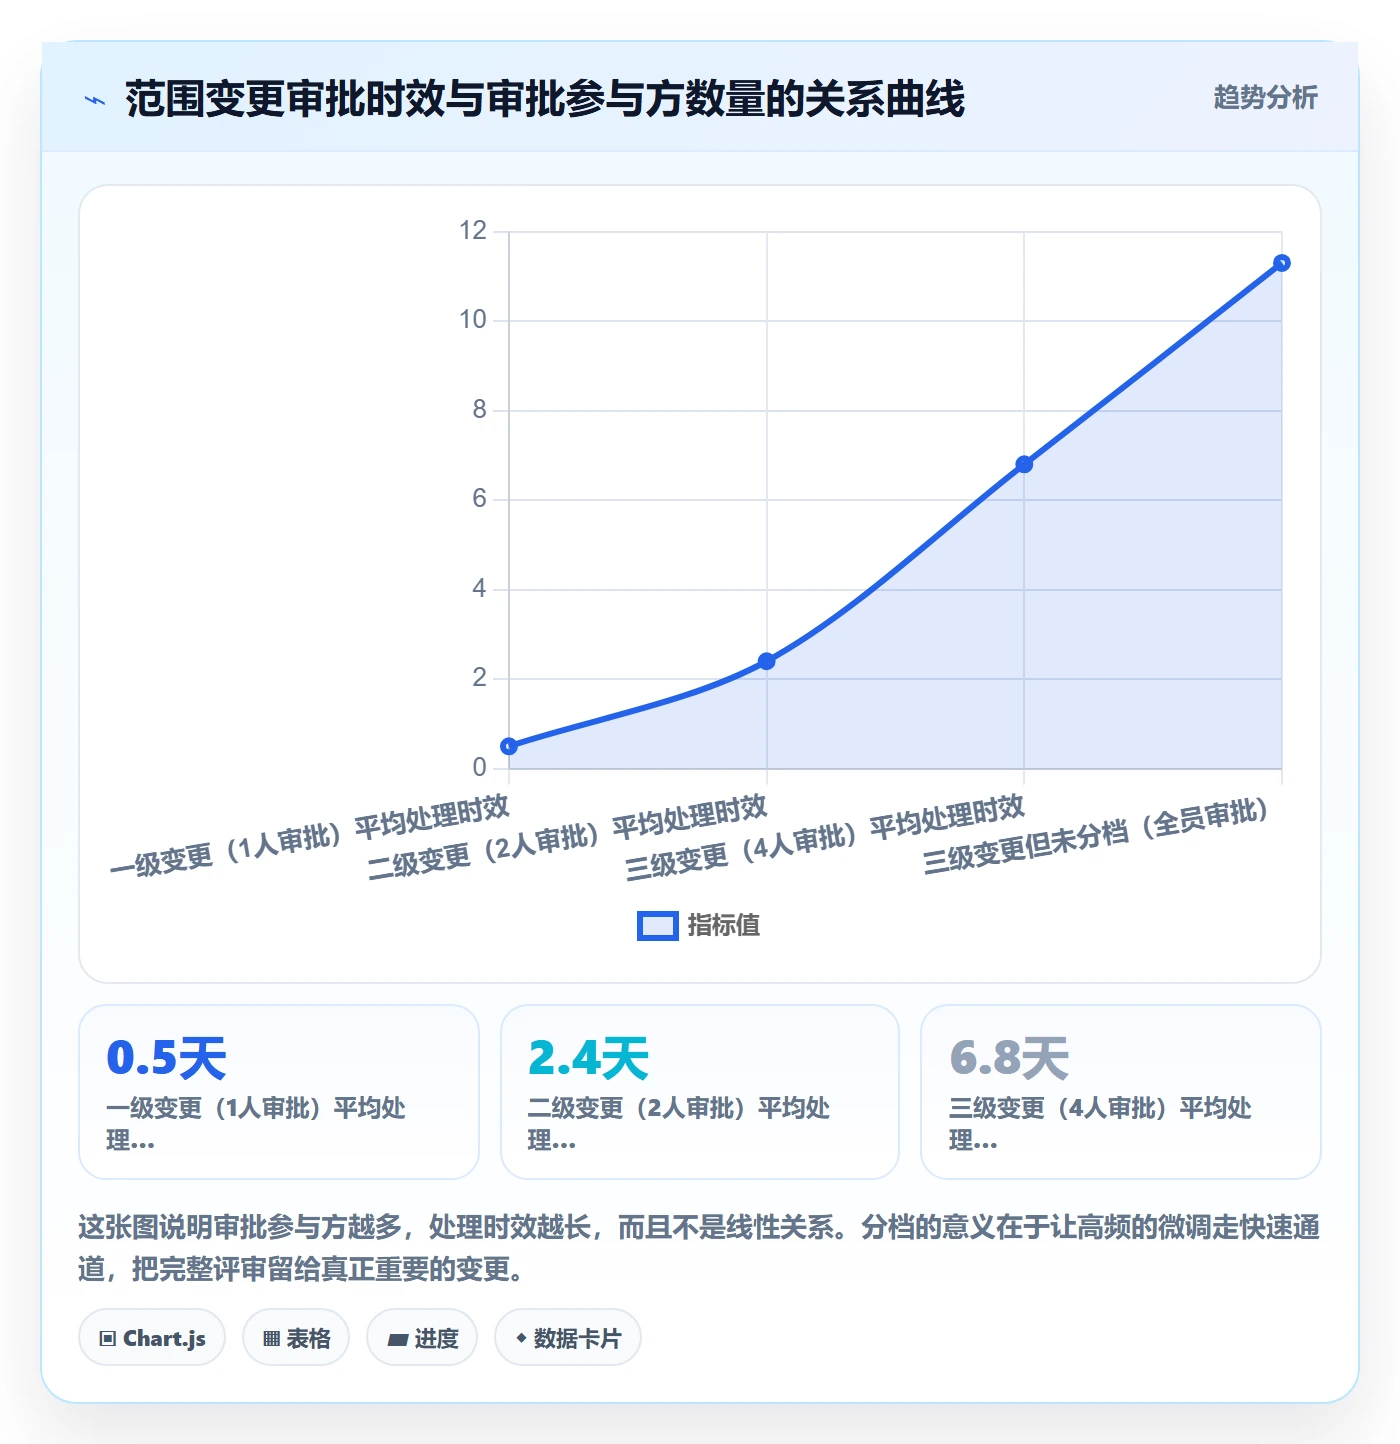Click the y-axis value 2
This screenshot has height=1444, width=1400.
point(480,678)
